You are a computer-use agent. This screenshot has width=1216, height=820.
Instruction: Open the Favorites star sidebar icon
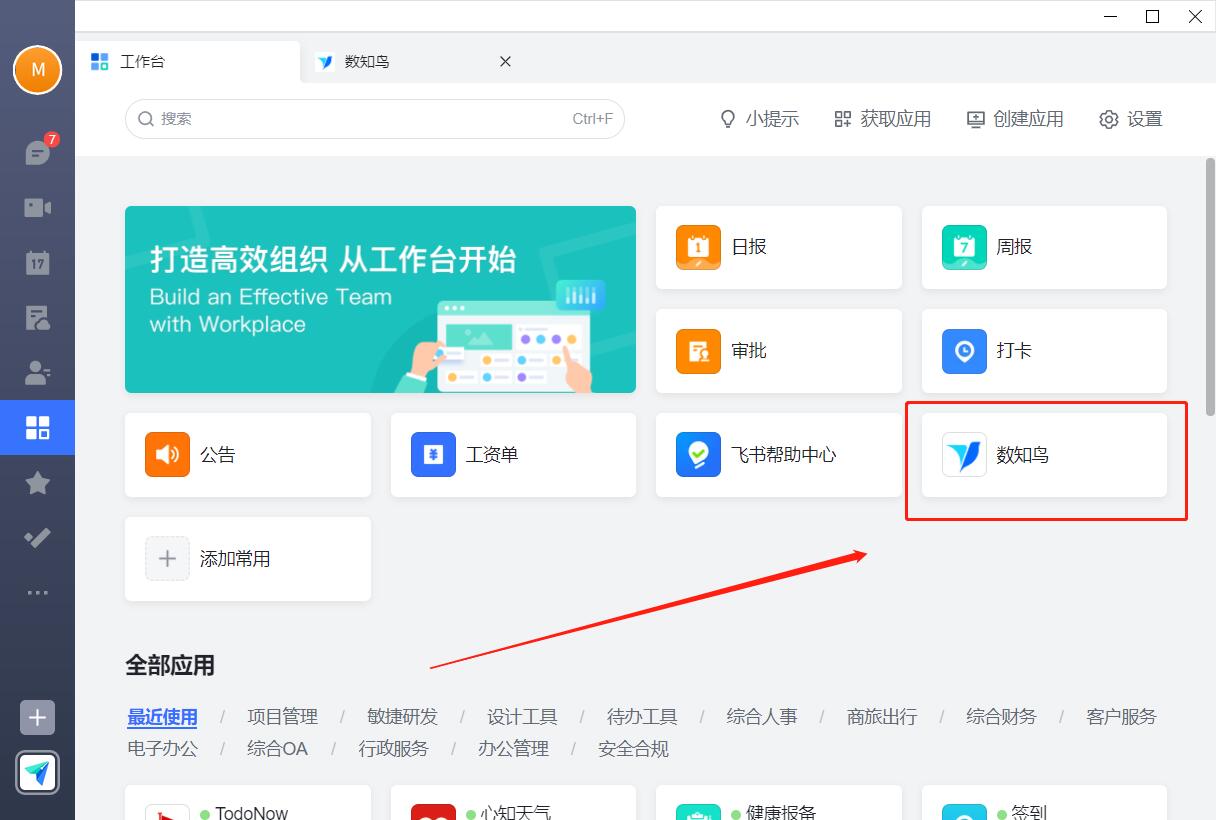[37, 483]
